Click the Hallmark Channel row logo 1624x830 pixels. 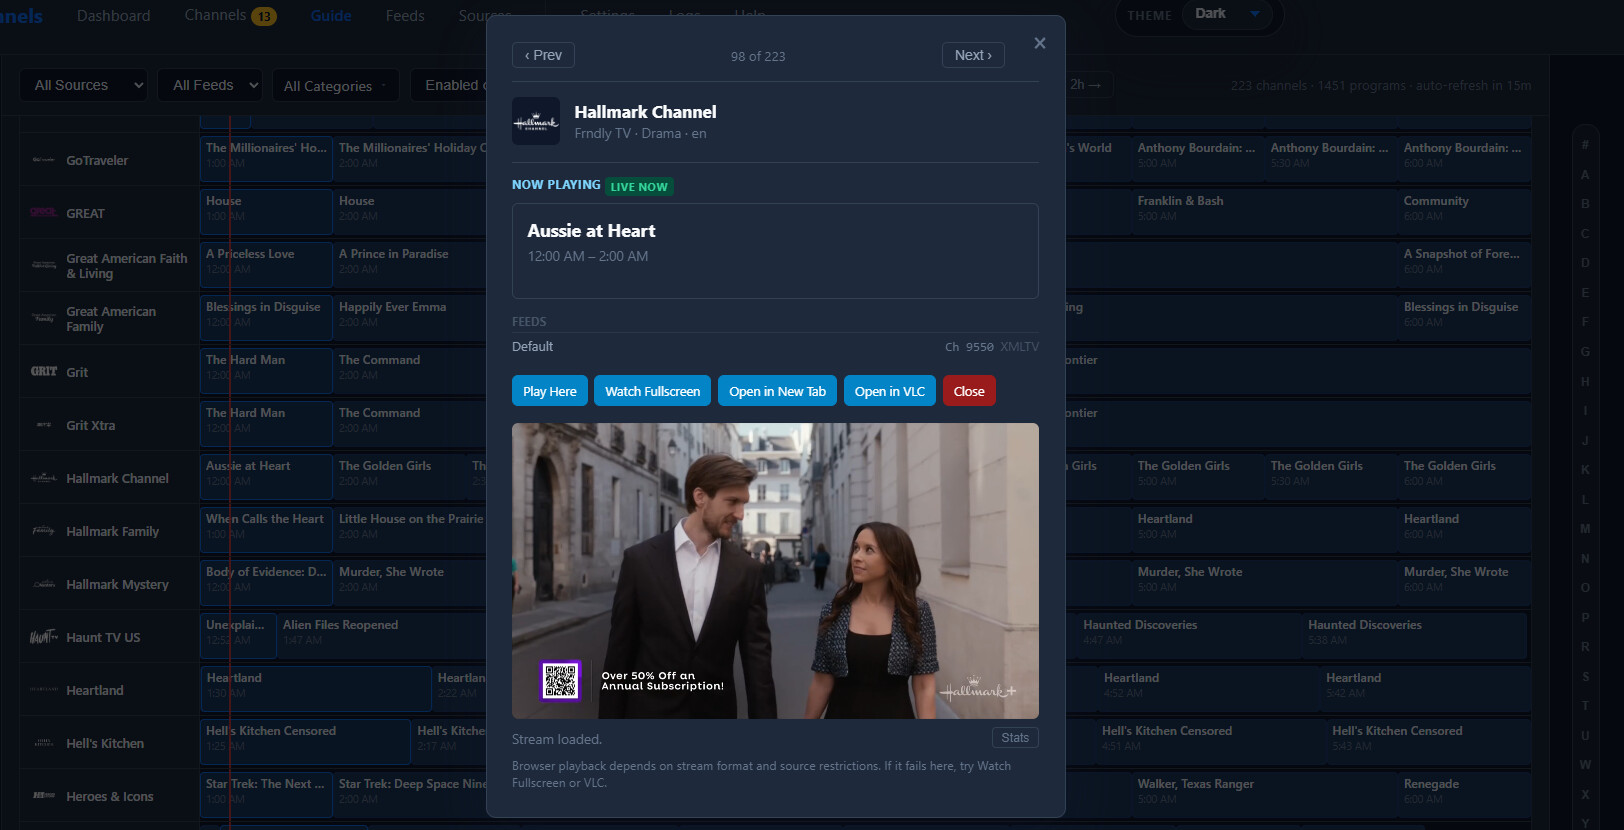tap(43, 478)
